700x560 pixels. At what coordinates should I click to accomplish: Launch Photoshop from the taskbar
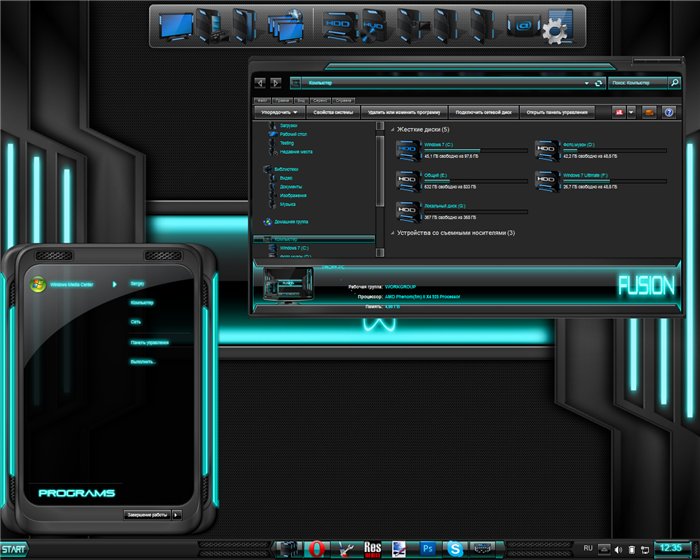(x=427, y=548)
